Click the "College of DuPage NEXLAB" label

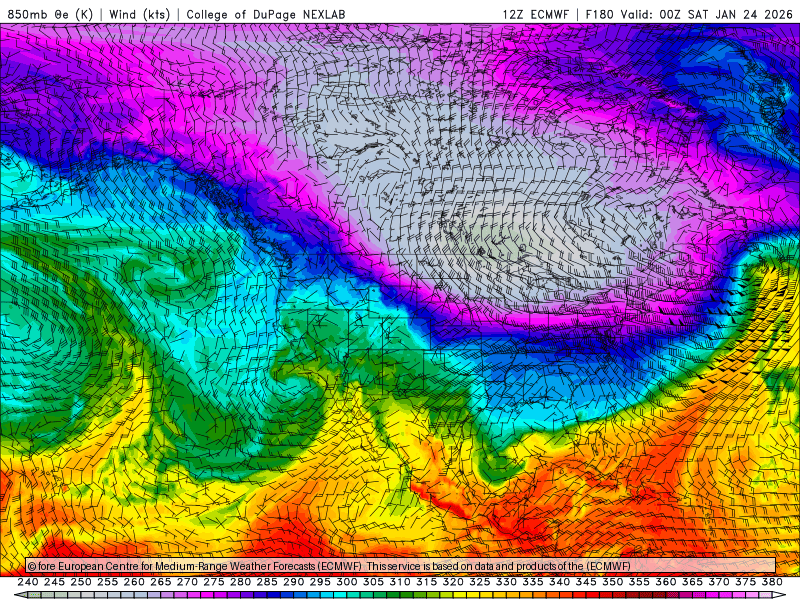click(266, 14)
